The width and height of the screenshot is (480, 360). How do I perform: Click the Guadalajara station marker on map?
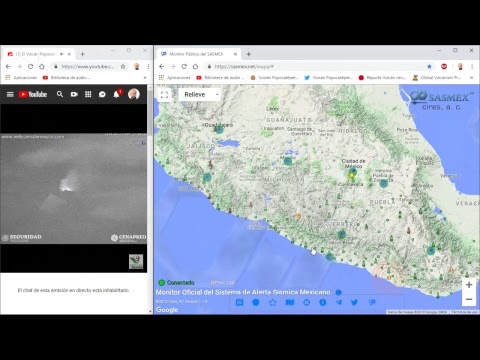click(219, 130)
